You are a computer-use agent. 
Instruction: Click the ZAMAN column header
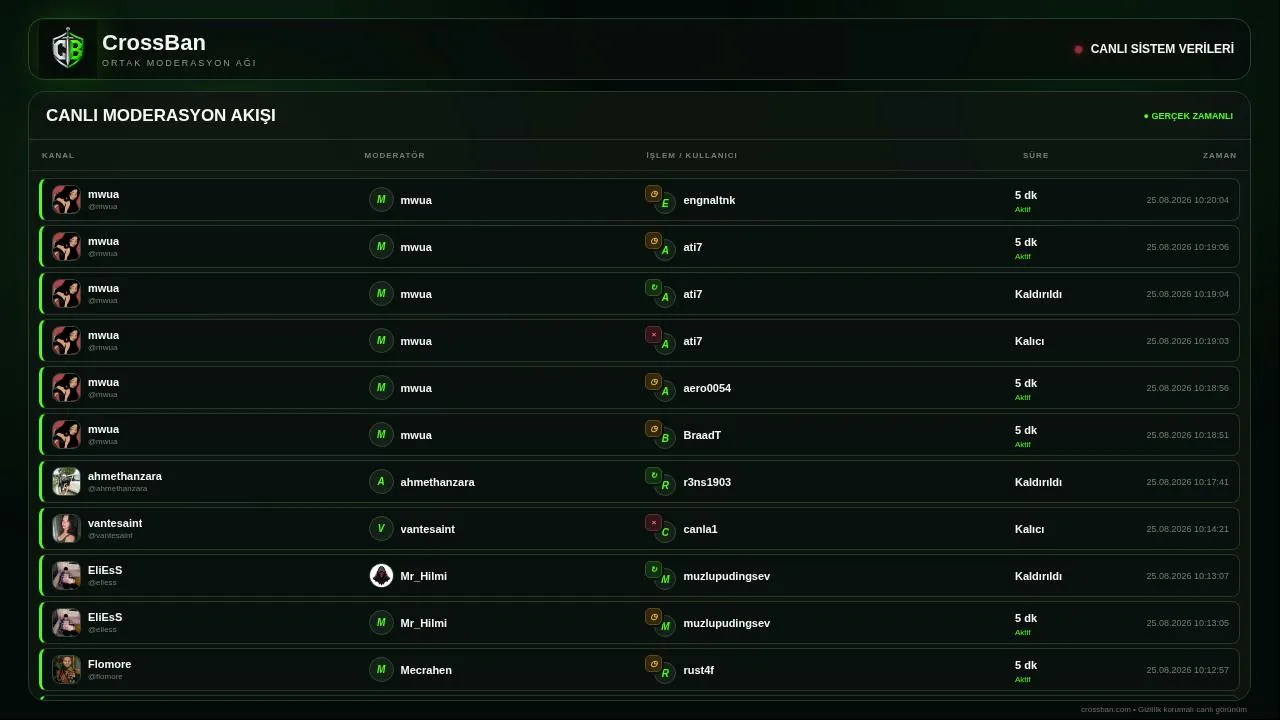pyautogui.click(x=1220, y=156)
